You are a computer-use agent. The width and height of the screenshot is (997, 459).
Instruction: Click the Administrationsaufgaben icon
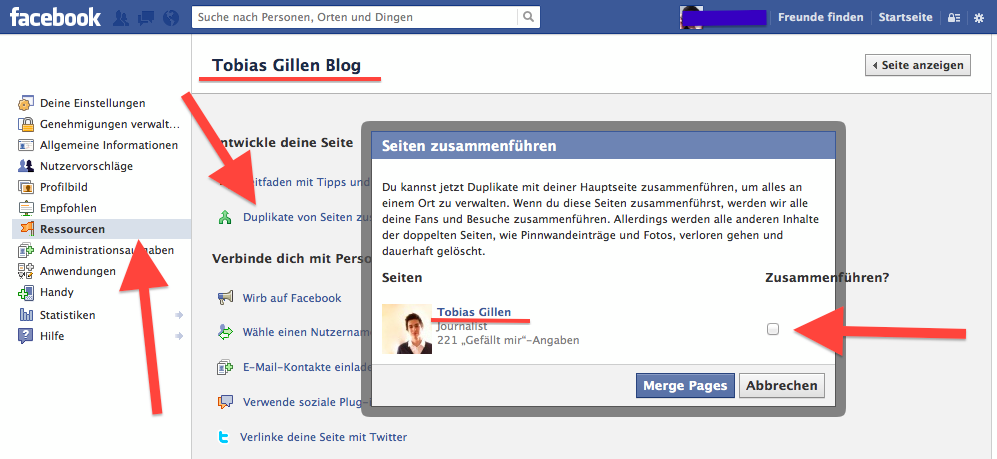coord(26,250)
